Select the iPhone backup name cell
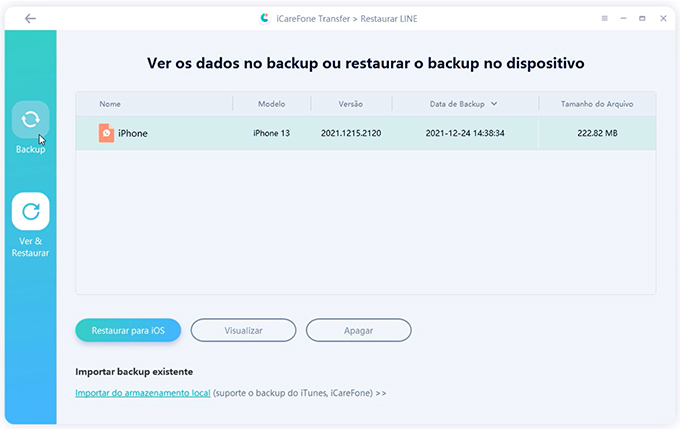 (133, 133)
